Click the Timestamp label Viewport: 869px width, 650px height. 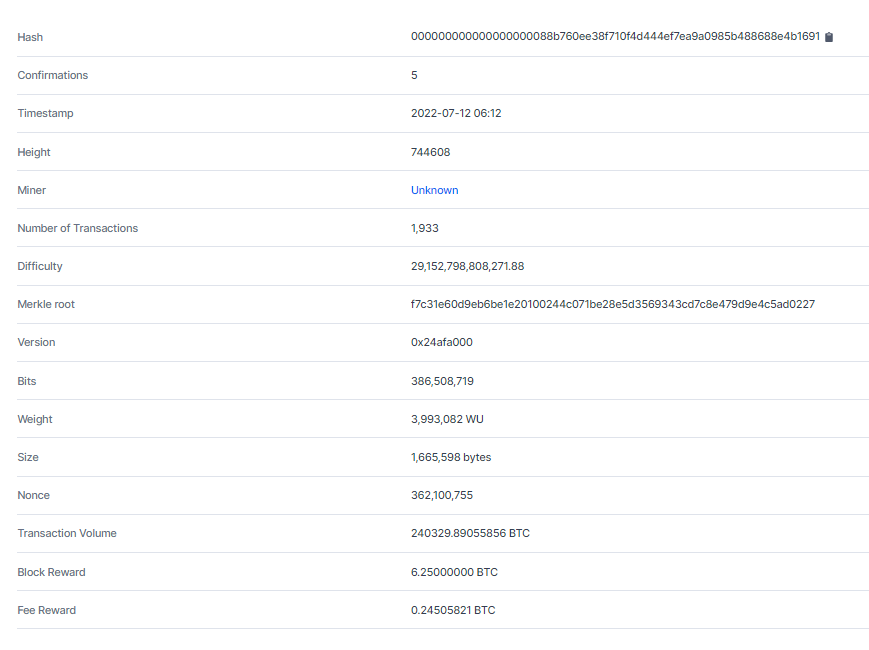click(45, 113)
